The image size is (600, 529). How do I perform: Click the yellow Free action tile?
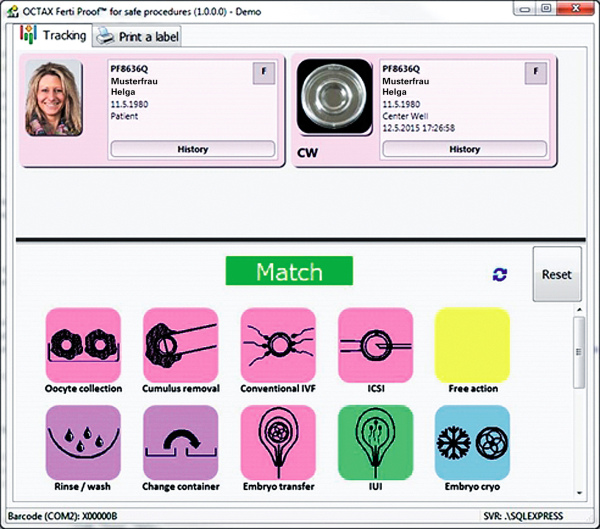473,345
